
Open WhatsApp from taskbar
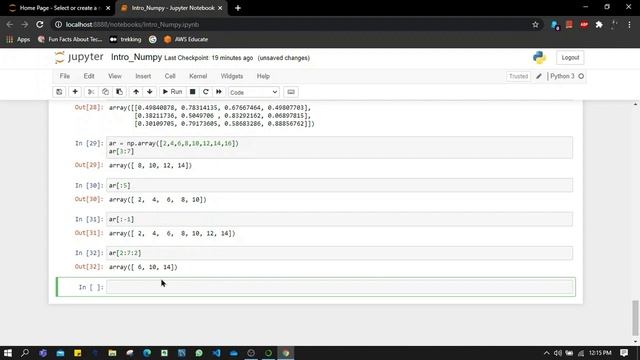(x=199, y=353)
